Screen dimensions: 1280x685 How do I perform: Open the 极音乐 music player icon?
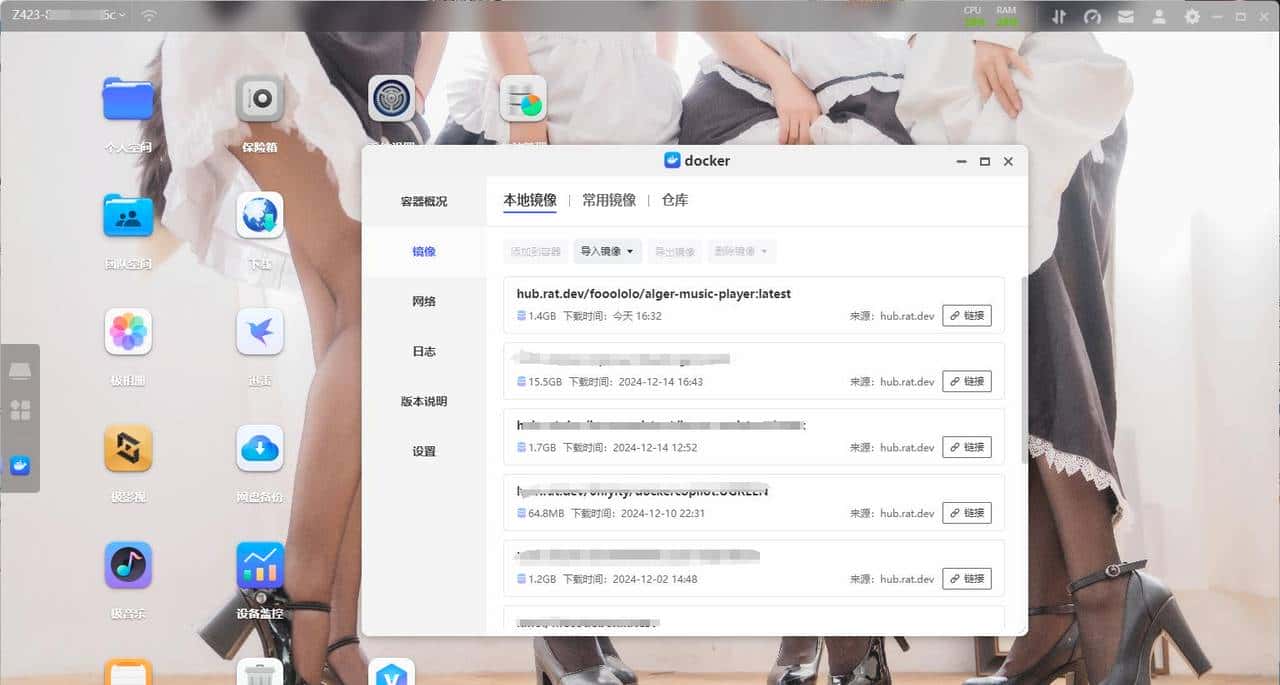click(127, 565)
